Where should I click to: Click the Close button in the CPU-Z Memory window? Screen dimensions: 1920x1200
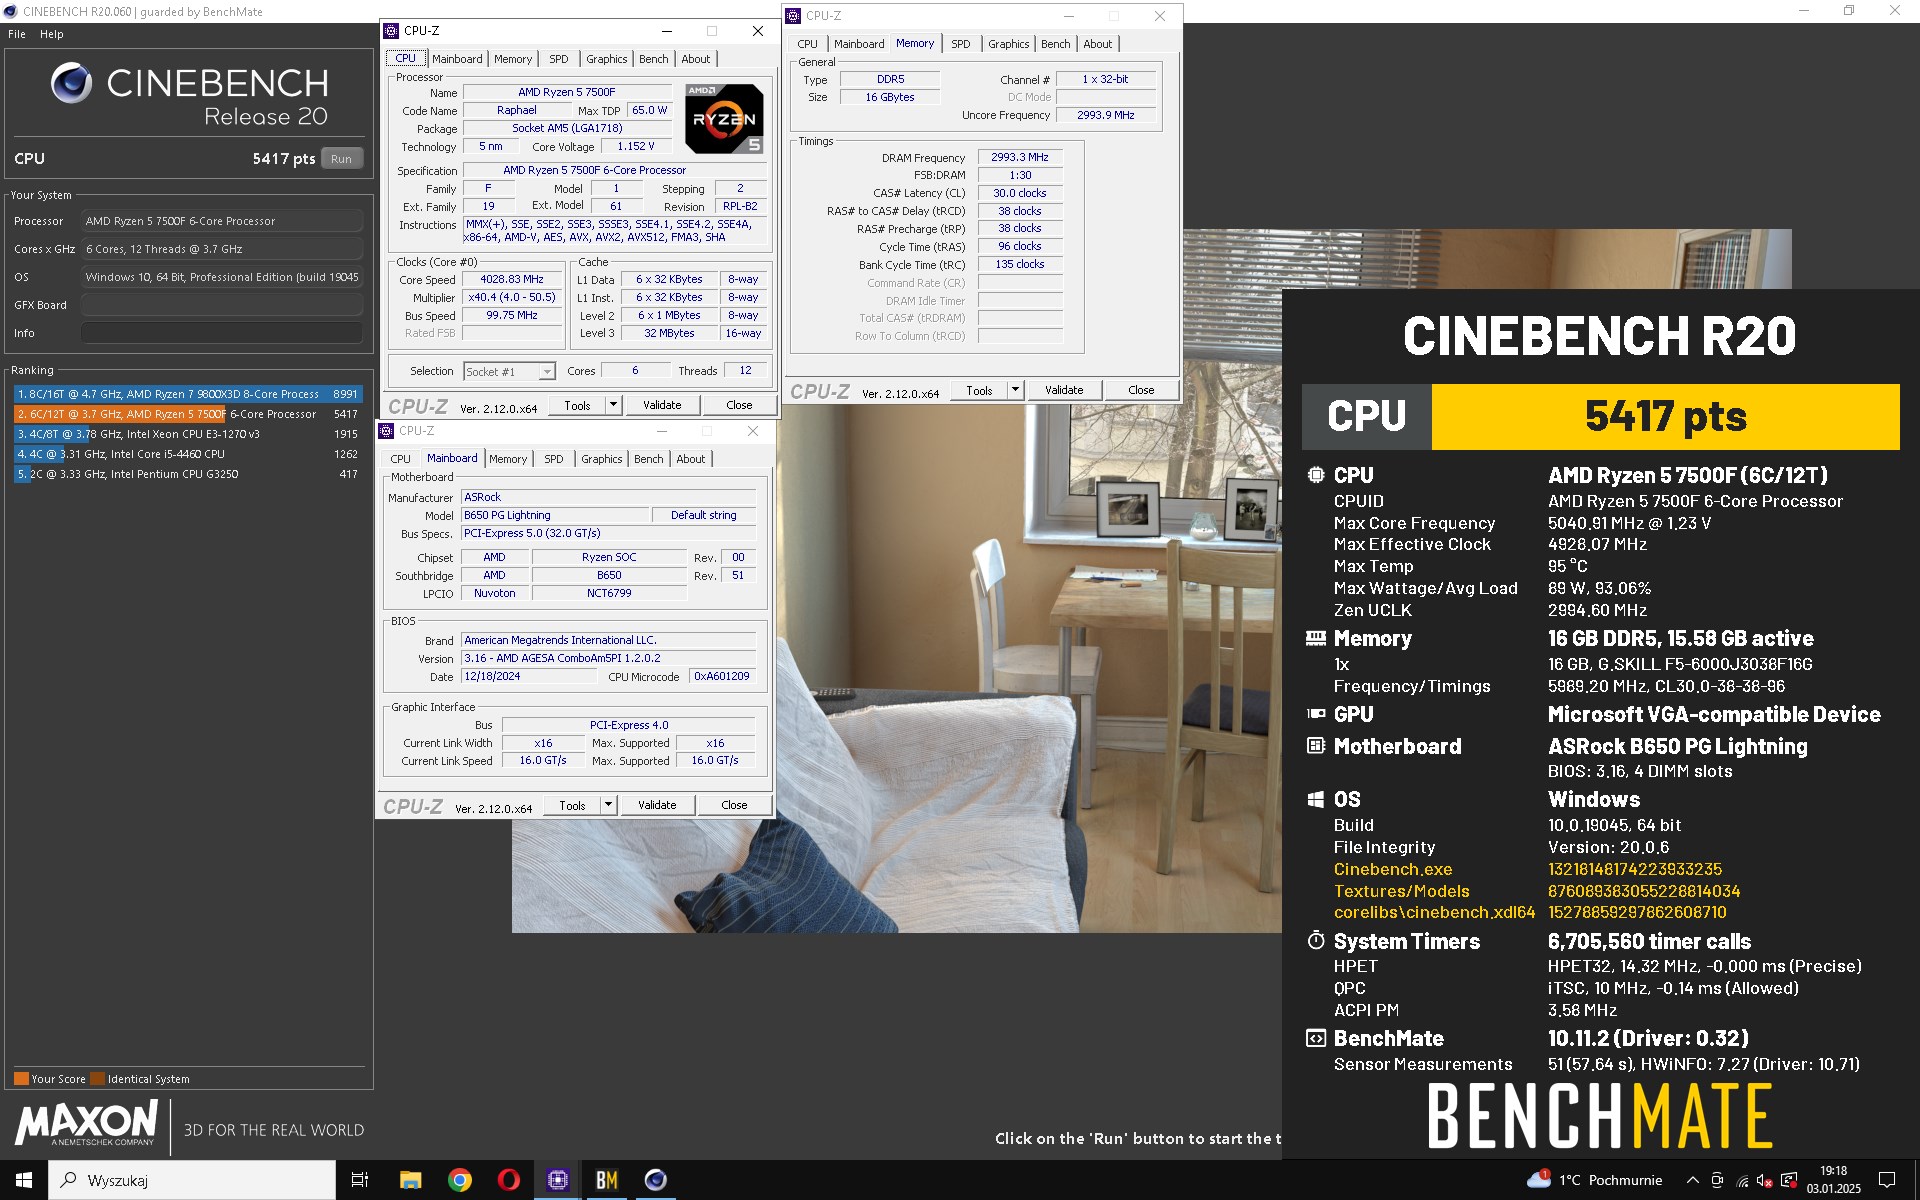1141,390
